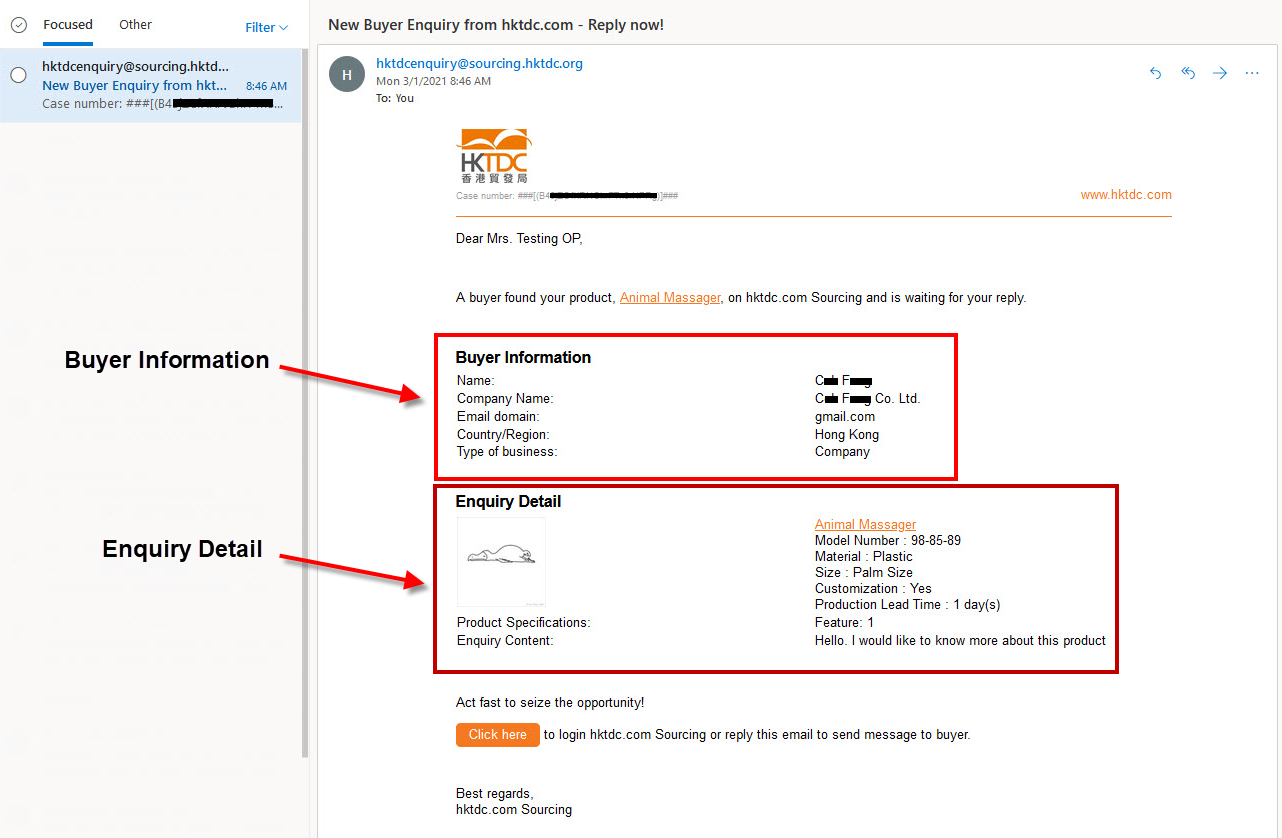Click the Email domain: label
Viewport: 1282px width, 838px height.
point(498,417)
